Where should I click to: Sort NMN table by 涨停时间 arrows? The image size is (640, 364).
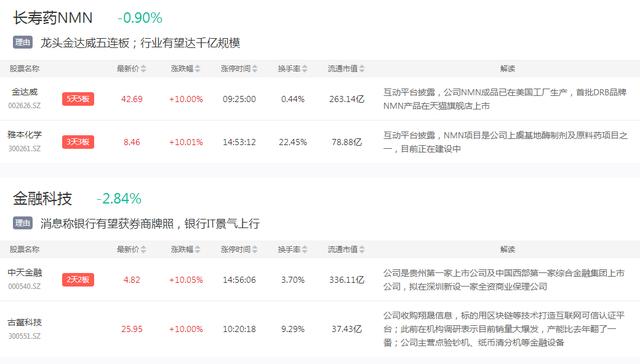pos(255,69)
